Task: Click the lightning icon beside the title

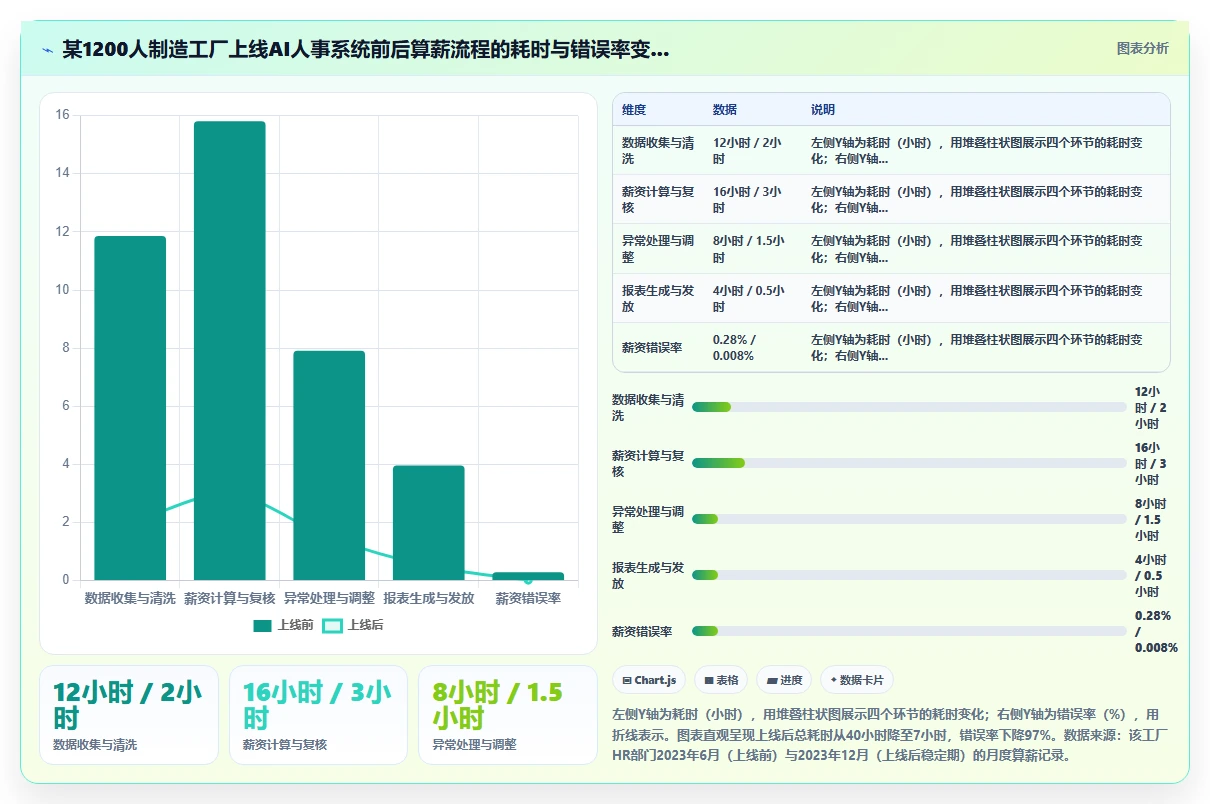Action: 47,50
